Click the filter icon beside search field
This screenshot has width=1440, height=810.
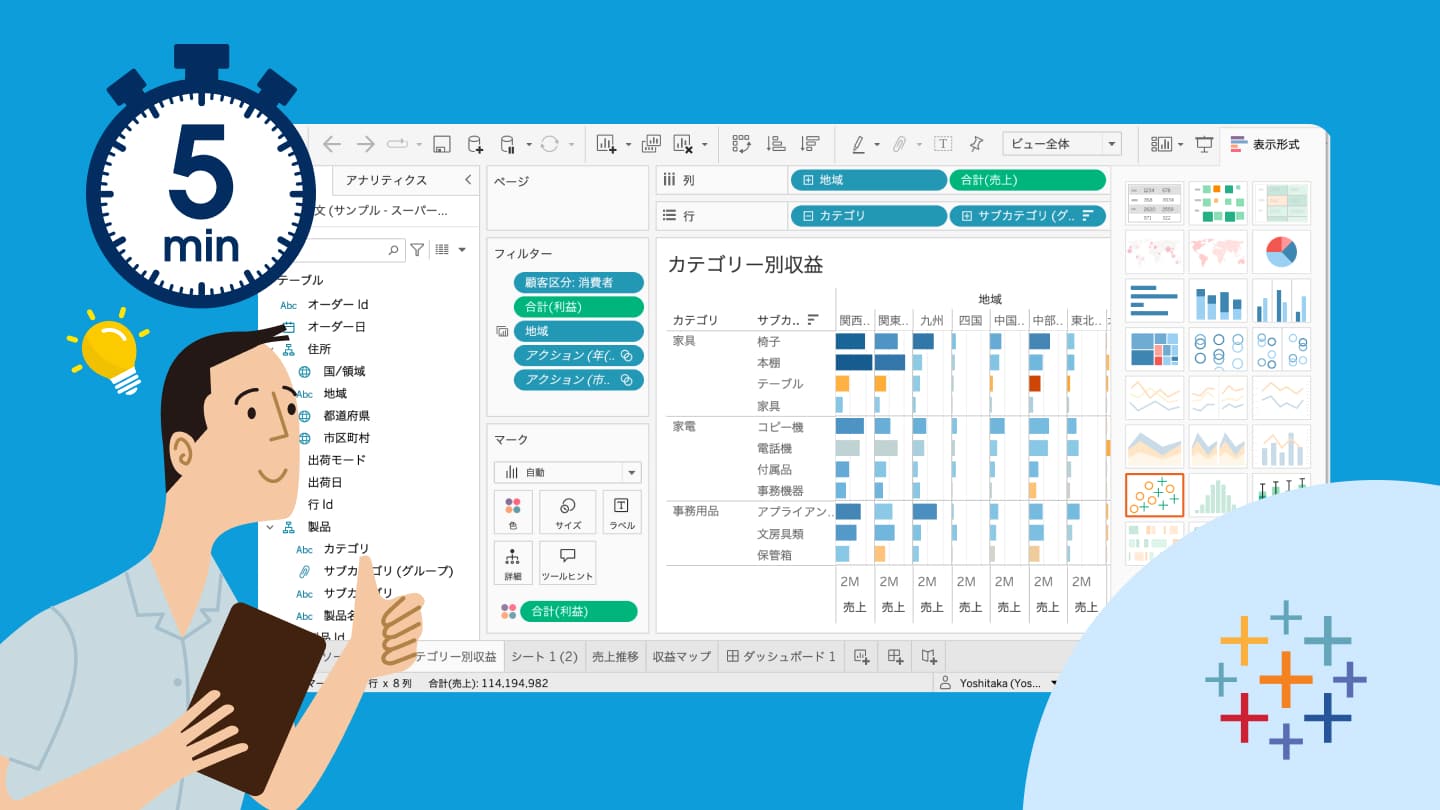(417, 250)
